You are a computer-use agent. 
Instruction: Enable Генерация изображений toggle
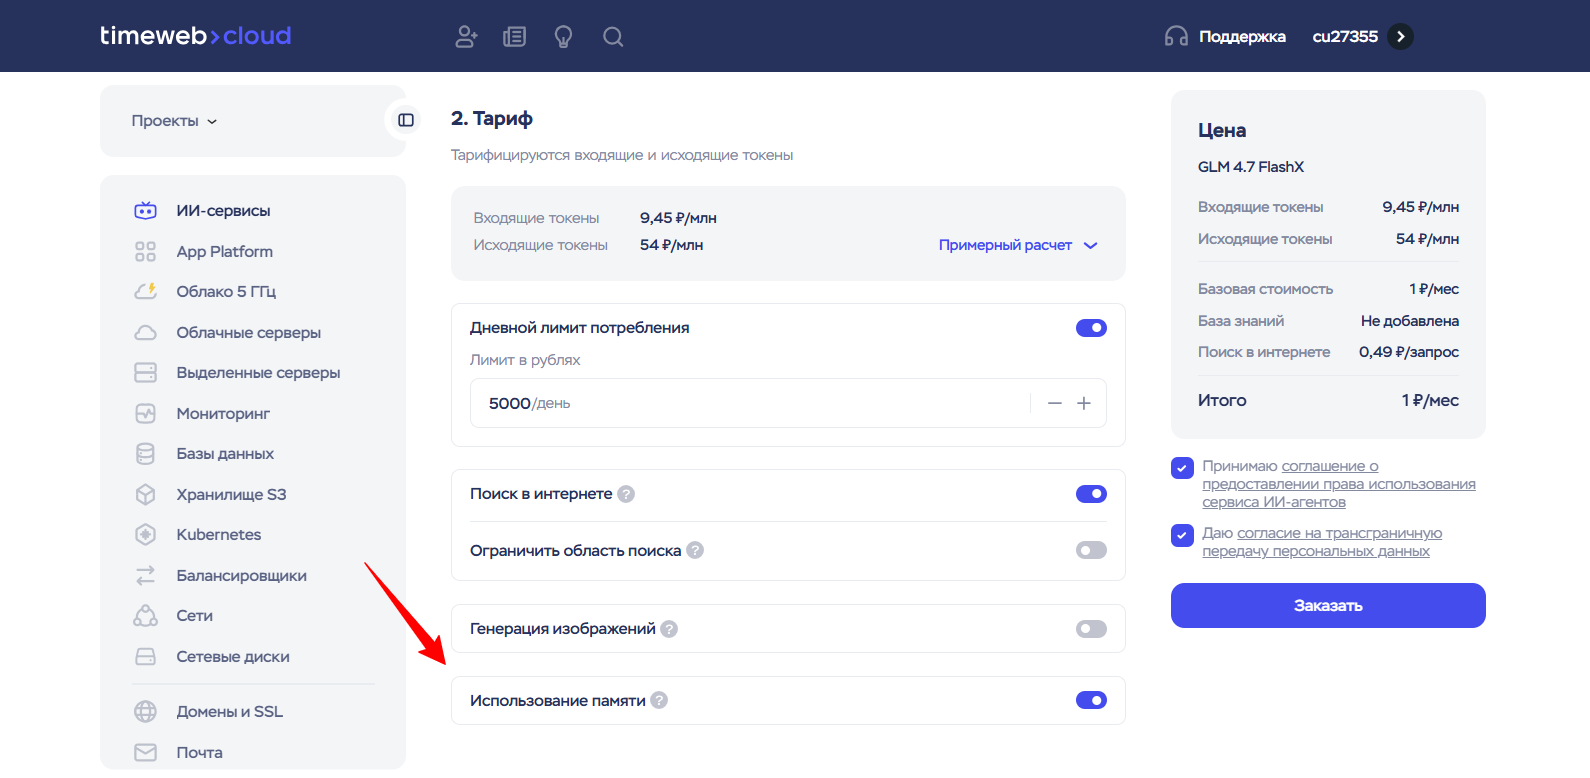1091,629
